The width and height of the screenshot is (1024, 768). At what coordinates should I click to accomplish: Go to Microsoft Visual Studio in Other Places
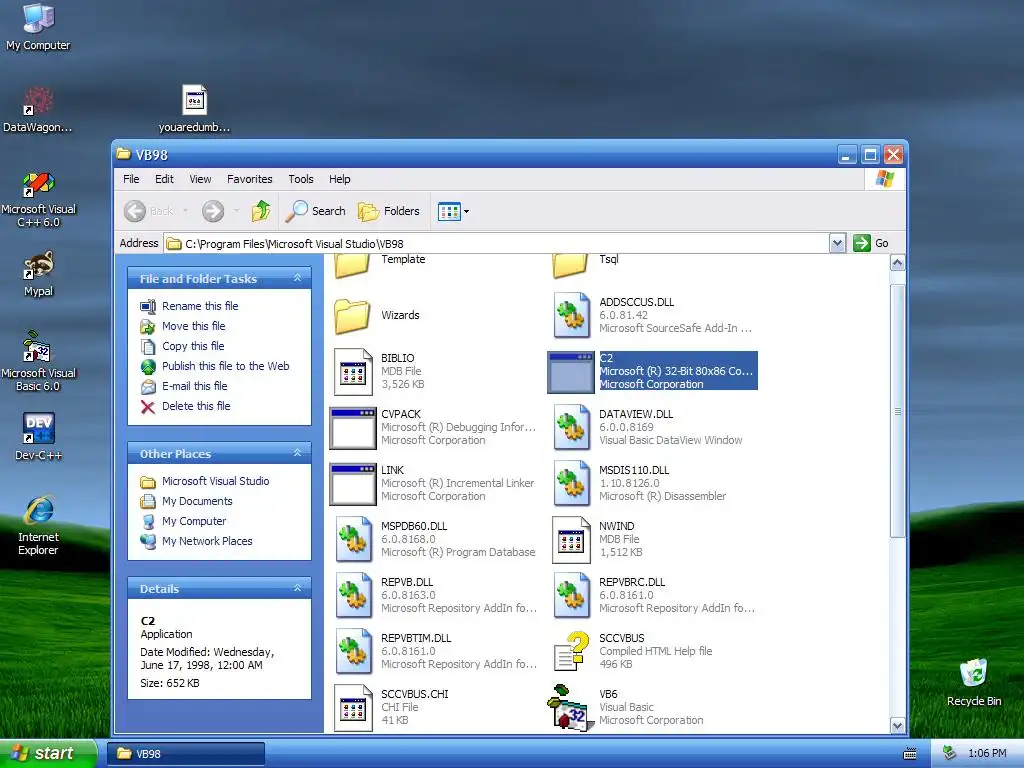216,481
